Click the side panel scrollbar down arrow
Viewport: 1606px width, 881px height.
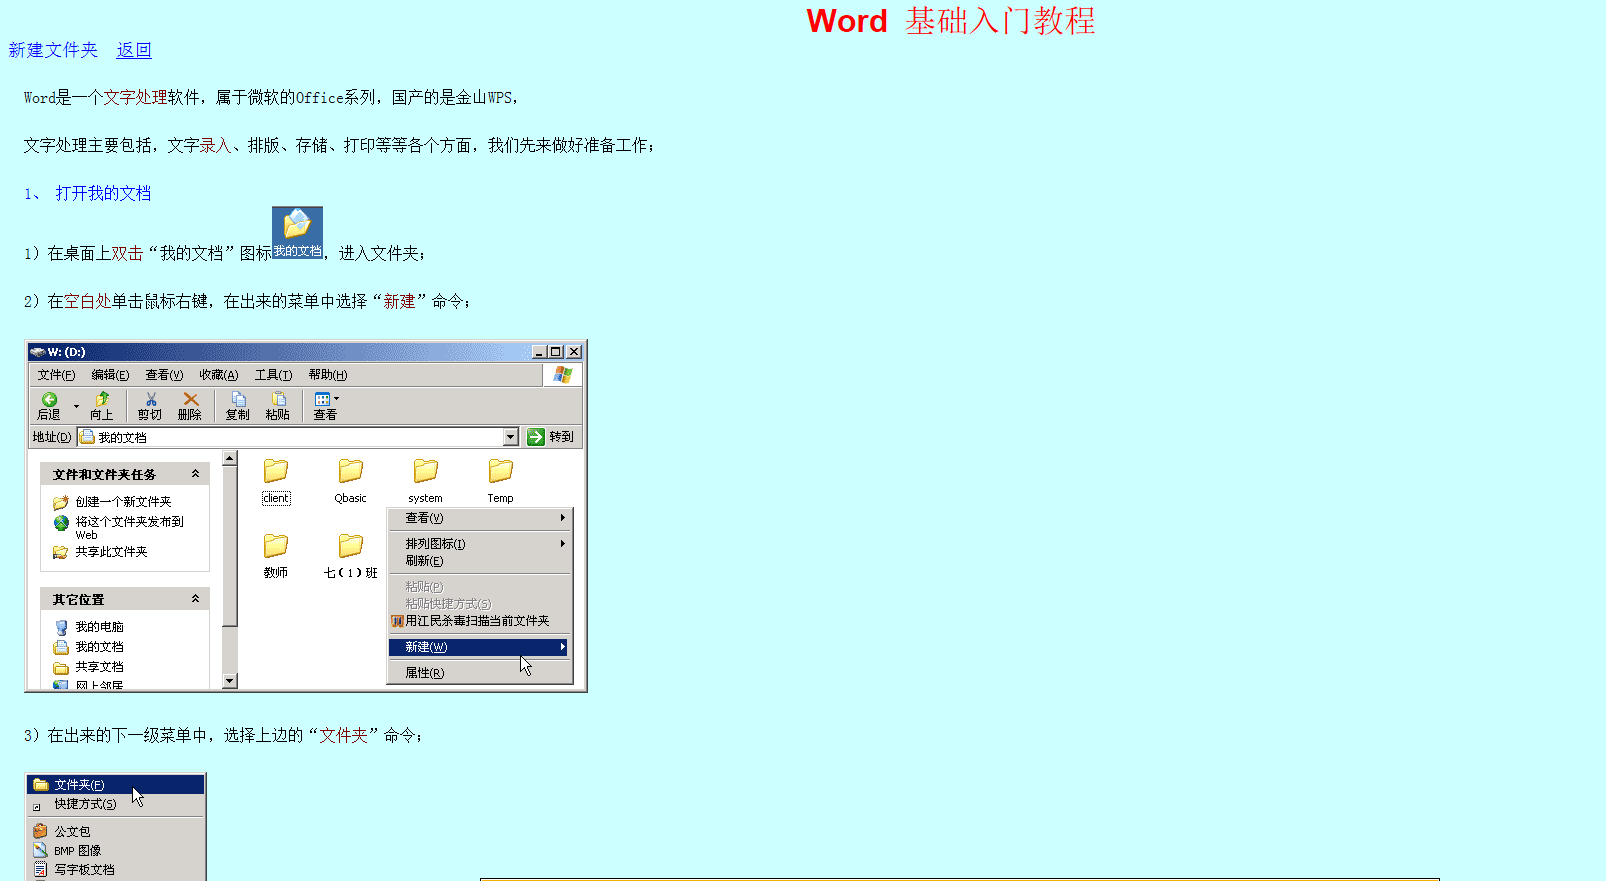[230, 681]
